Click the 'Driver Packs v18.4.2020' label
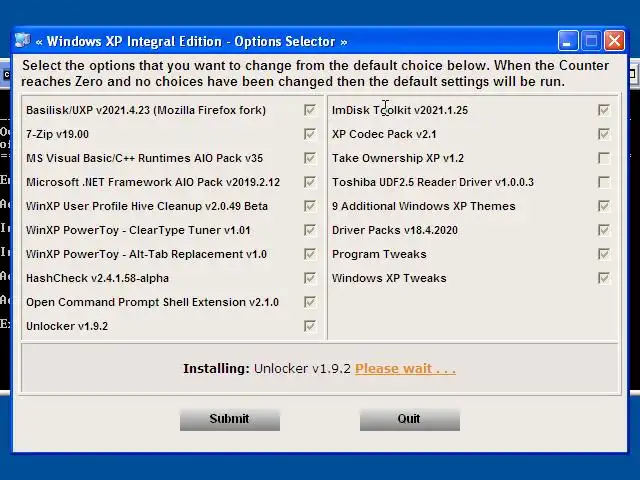The height and width of the screenshot is (480, 640). coord(395,230)
